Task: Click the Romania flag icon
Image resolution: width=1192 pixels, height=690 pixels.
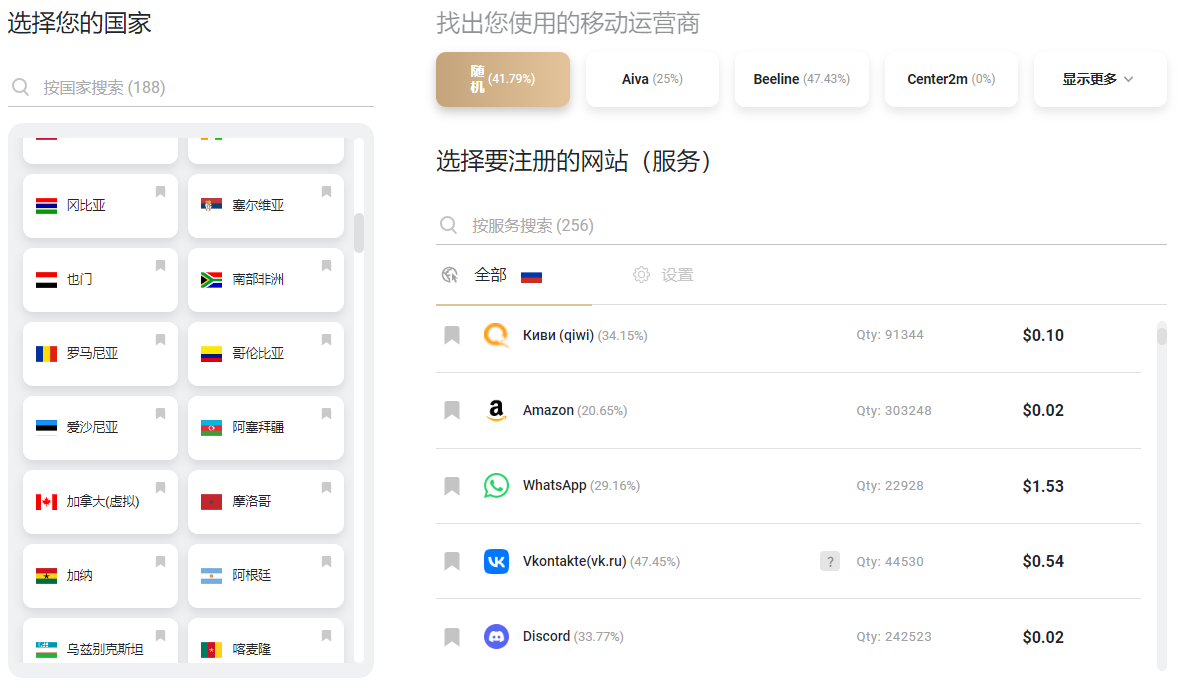Action: click(x=46, y=354)
